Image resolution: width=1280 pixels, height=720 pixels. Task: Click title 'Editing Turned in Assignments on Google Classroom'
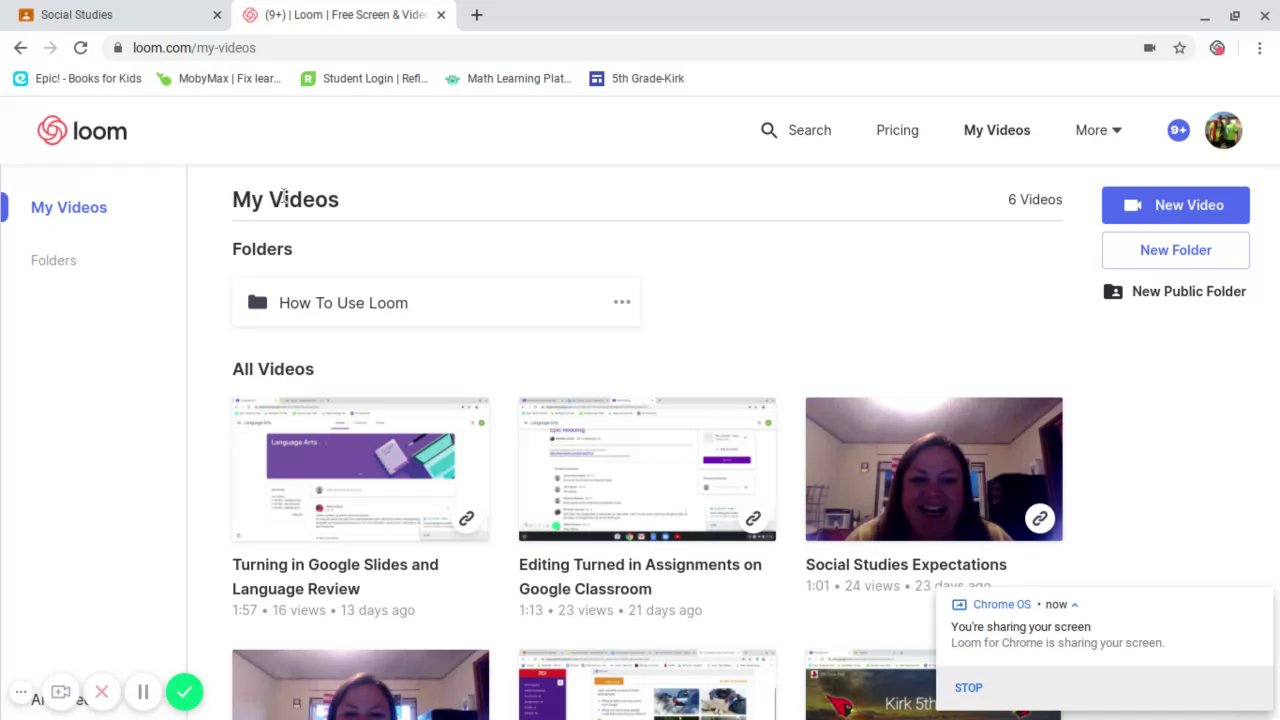point(641,577)
